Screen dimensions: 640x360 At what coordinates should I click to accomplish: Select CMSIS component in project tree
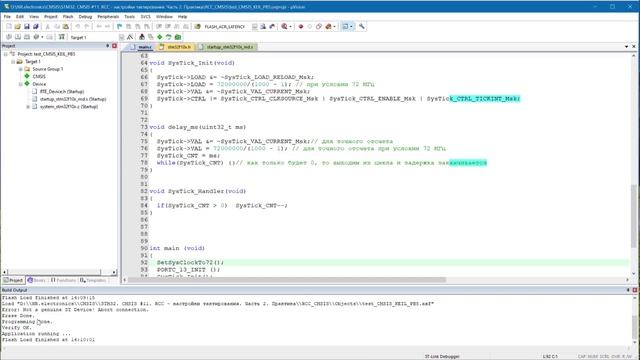tap(39, 77)
